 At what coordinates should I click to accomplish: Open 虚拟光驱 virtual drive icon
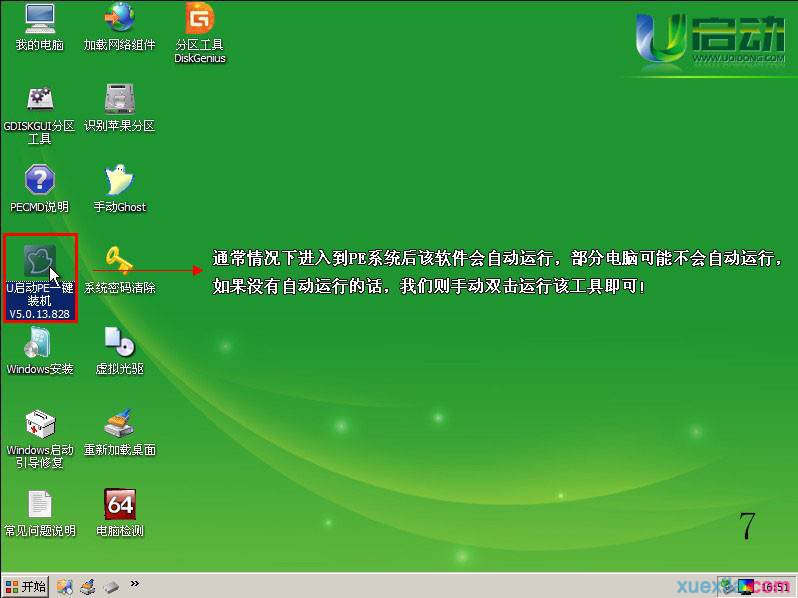point(119,342)
